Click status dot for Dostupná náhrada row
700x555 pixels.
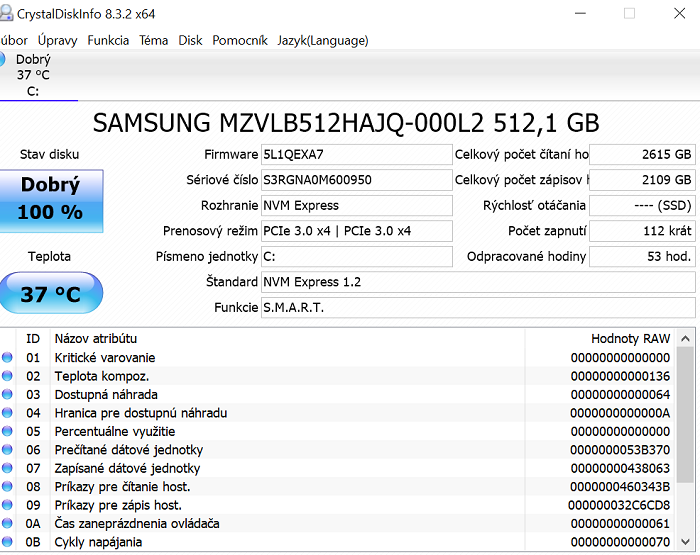tap(7, 394)
